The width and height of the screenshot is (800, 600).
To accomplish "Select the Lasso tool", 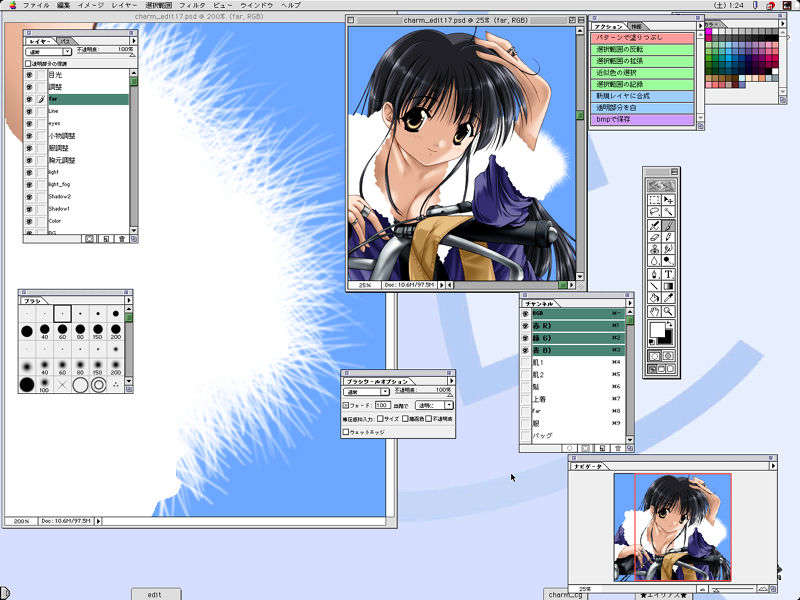I will [x=654, y=212].
